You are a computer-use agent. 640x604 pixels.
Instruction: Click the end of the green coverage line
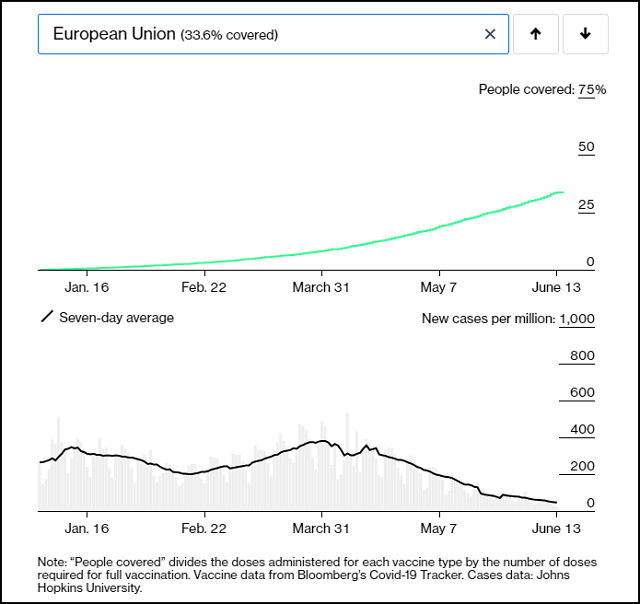pos(563,192)
